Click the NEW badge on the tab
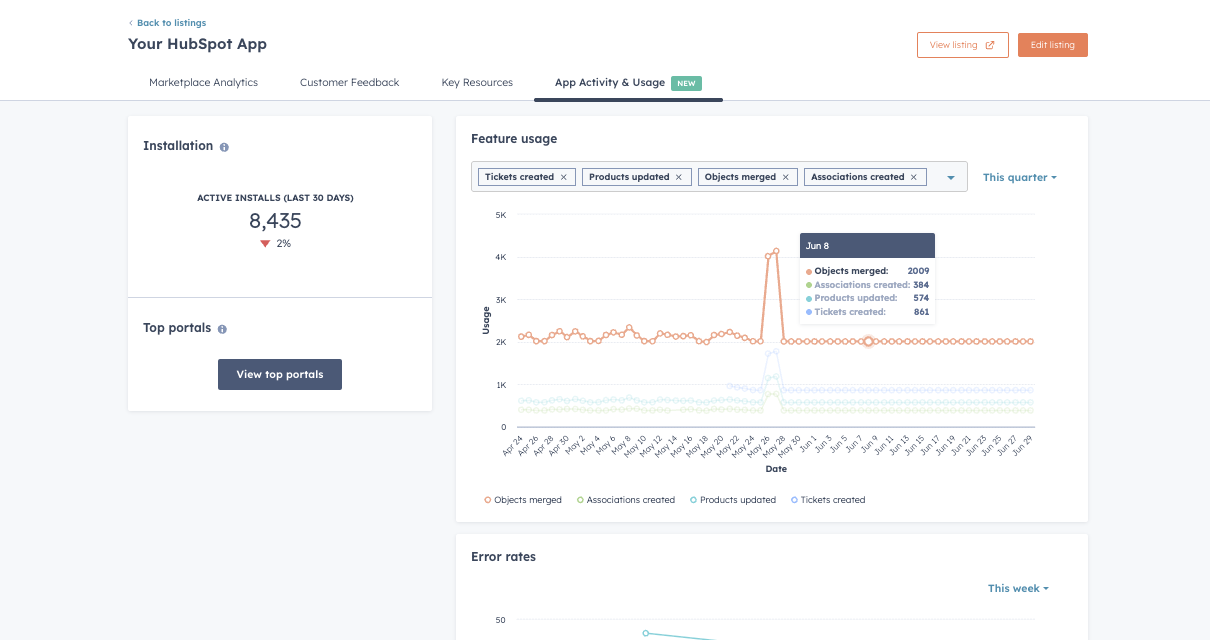 pos(686,83)
